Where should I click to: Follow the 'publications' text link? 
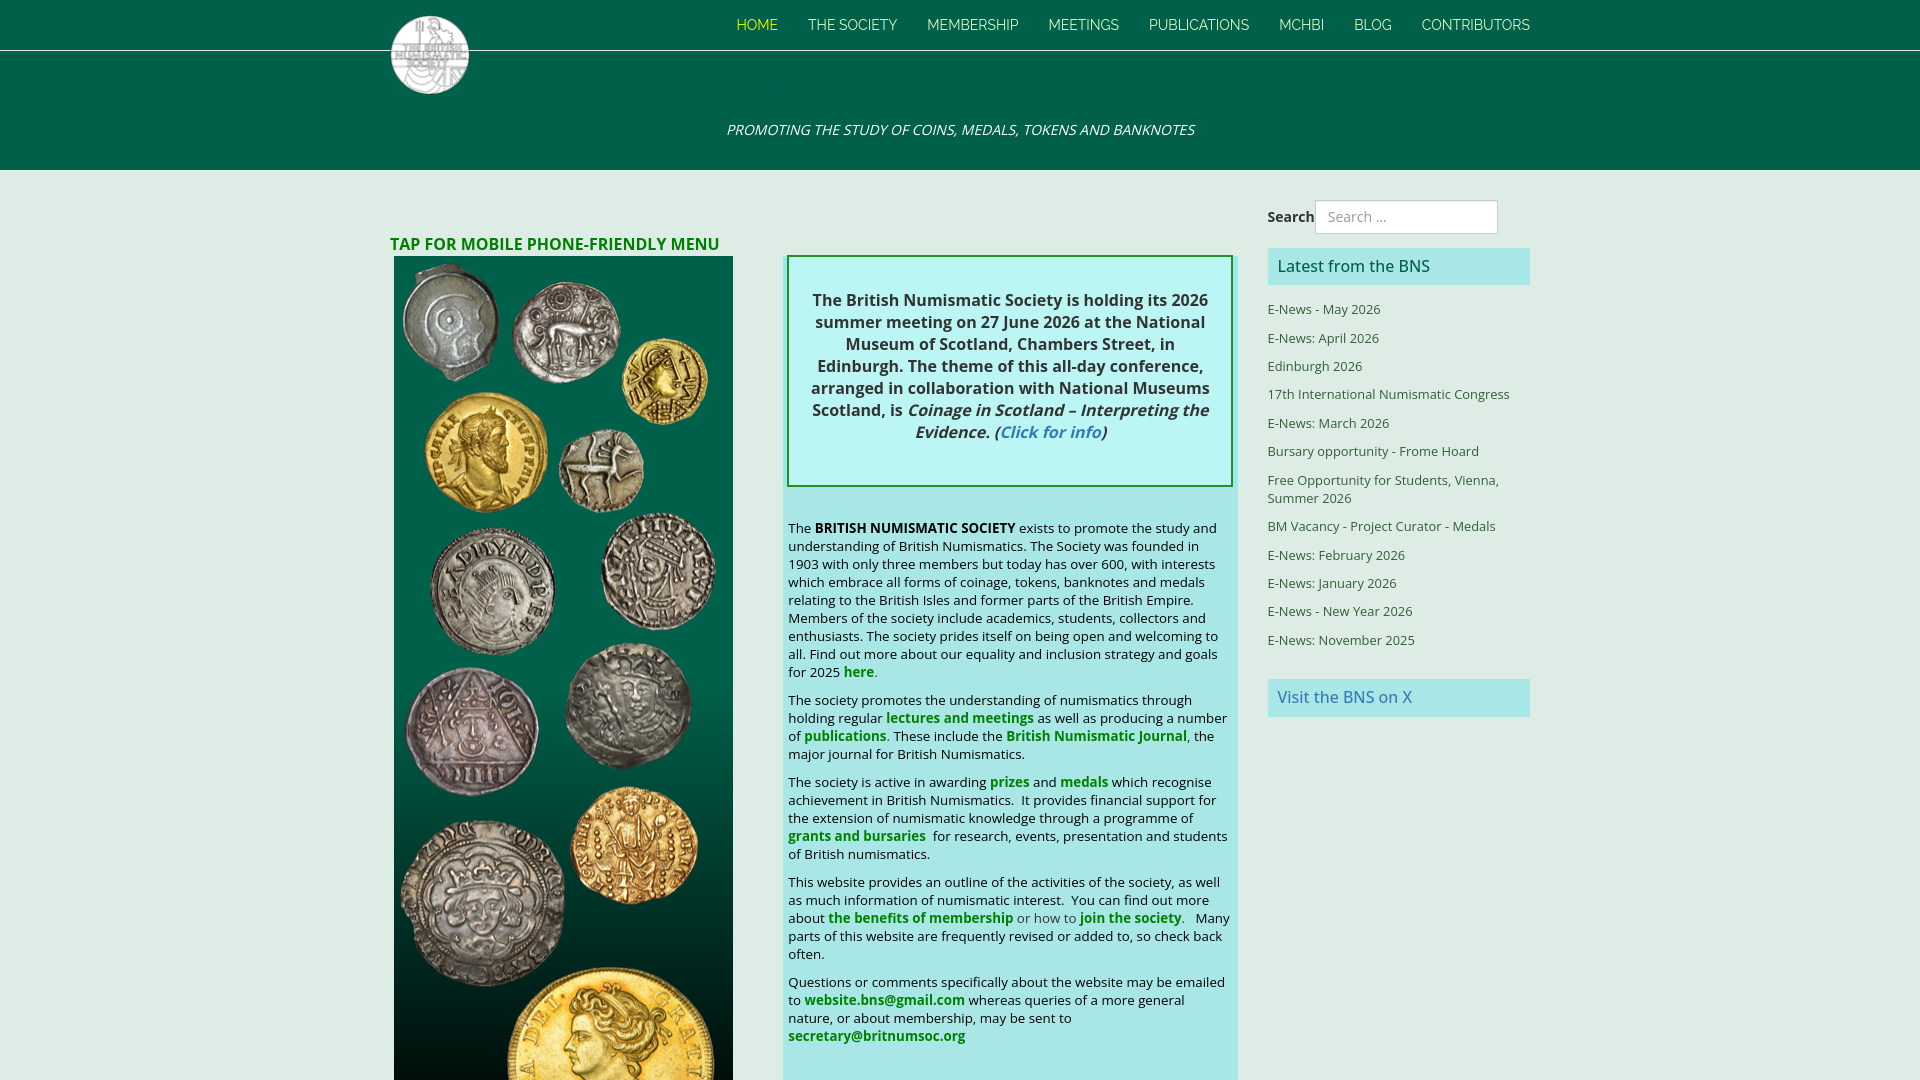tap(845, 736)
